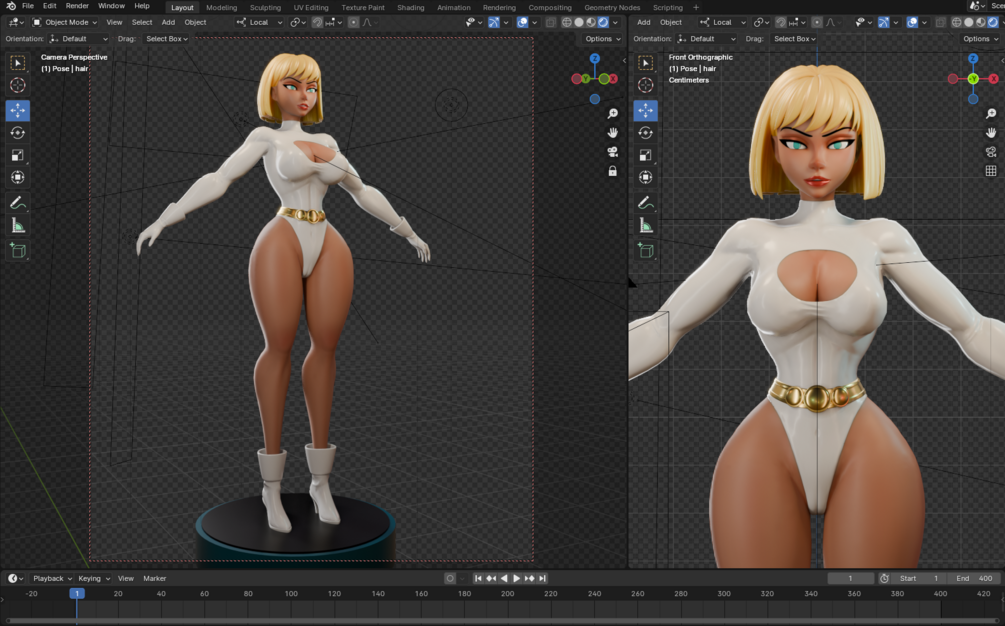Toggle snapping magnet in left viewport header
The height and width of the screenshot is (626, 1005).
point(317,22)
